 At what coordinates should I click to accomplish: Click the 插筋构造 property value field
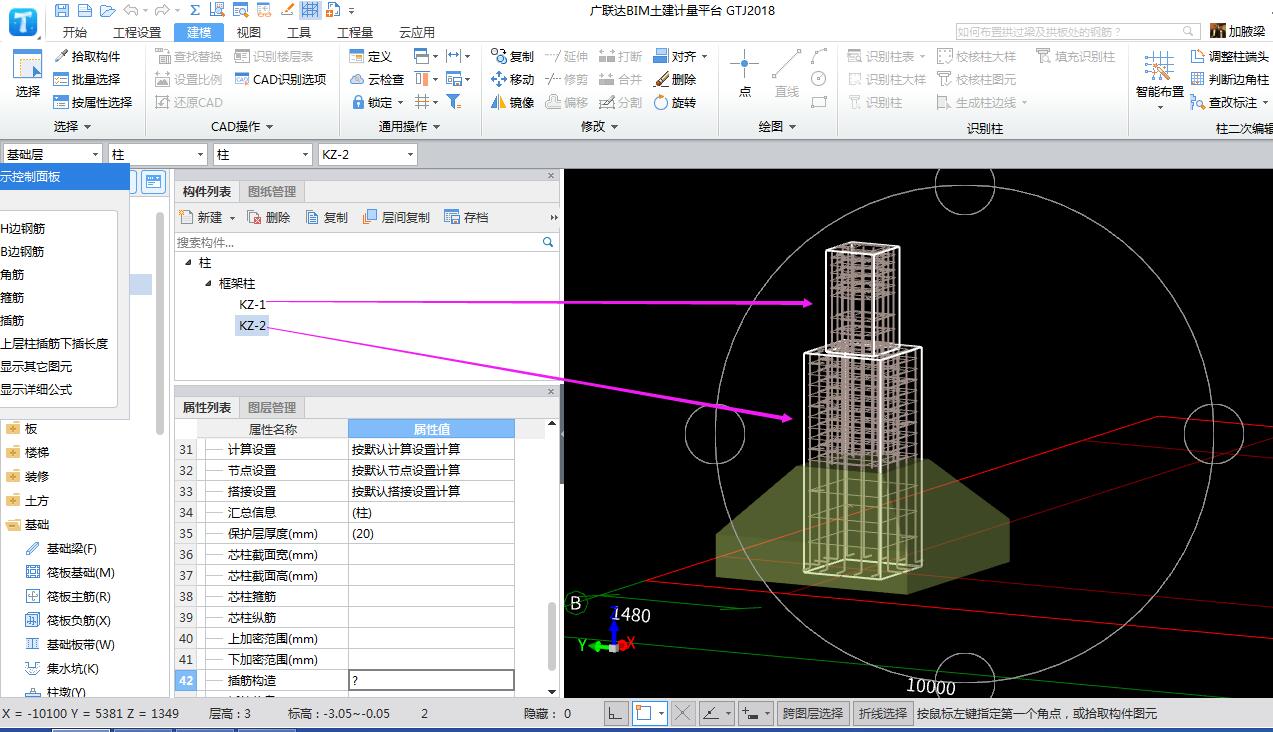point(431,680)
